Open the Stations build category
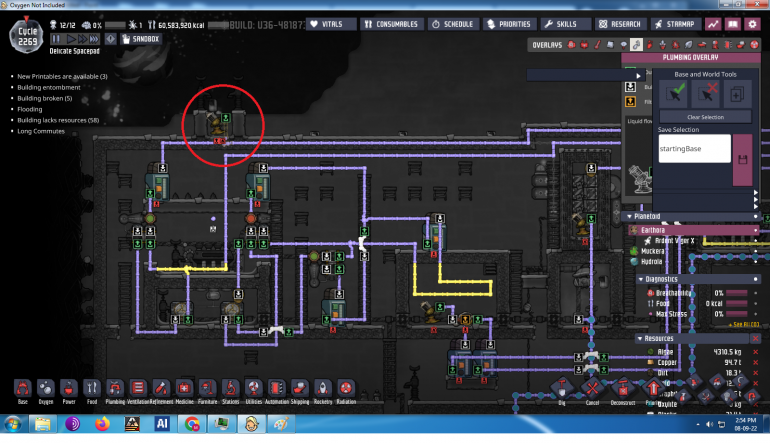 [230, 388]
